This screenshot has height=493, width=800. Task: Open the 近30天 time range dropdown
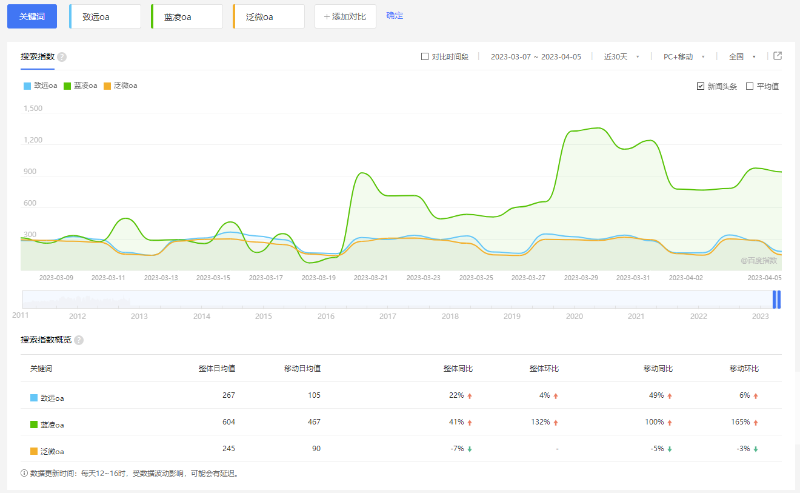(620, 57)
